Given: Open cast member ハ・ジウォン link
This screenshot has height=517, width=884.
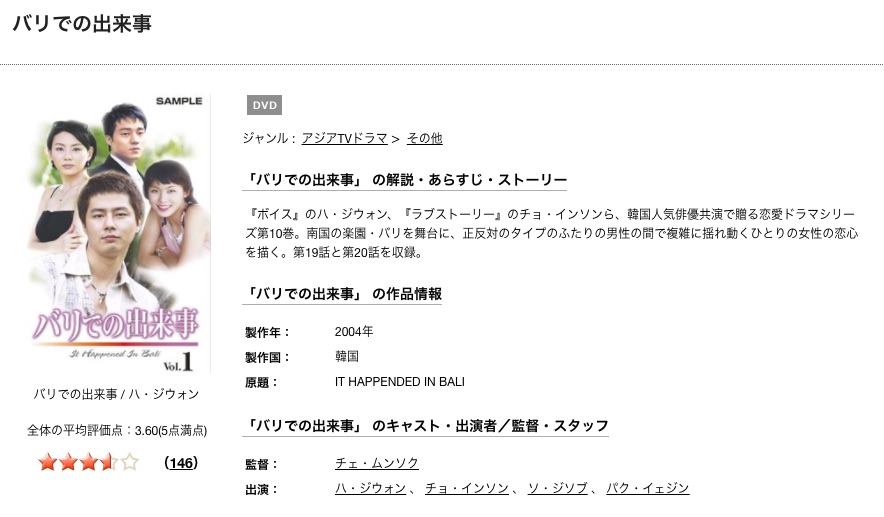Looking at the screenshot, I should coord(370,488).
